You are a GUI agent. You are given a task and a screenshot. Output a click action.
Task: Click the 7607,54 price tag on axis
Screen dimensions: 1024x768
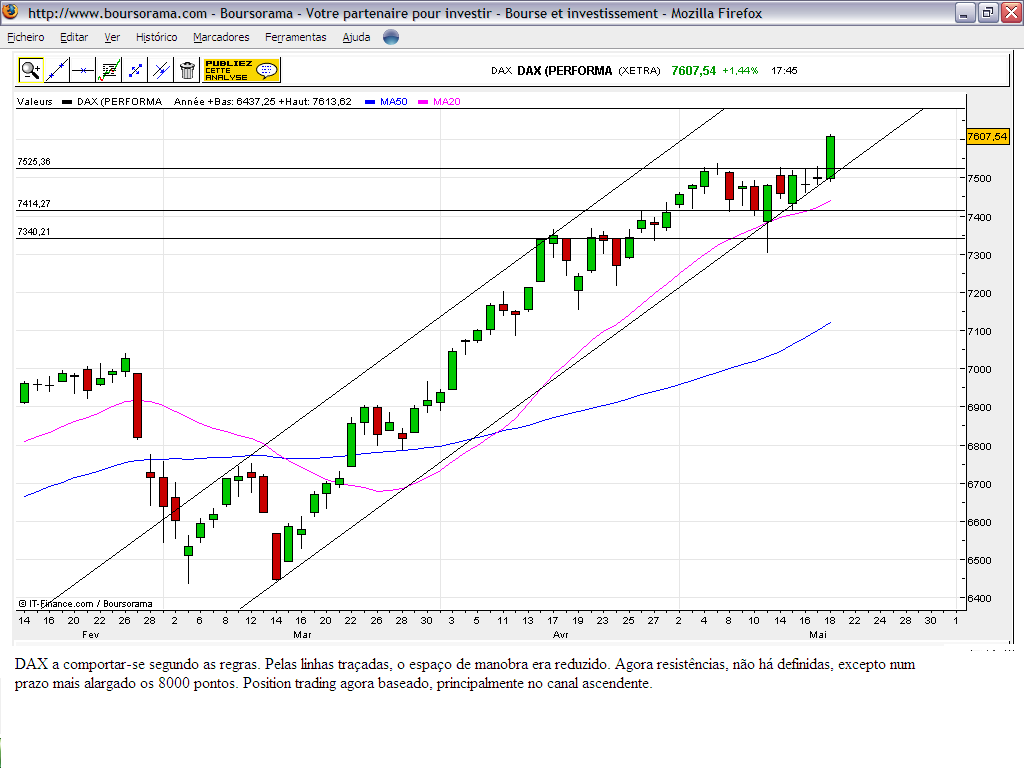tap(987, 136)
